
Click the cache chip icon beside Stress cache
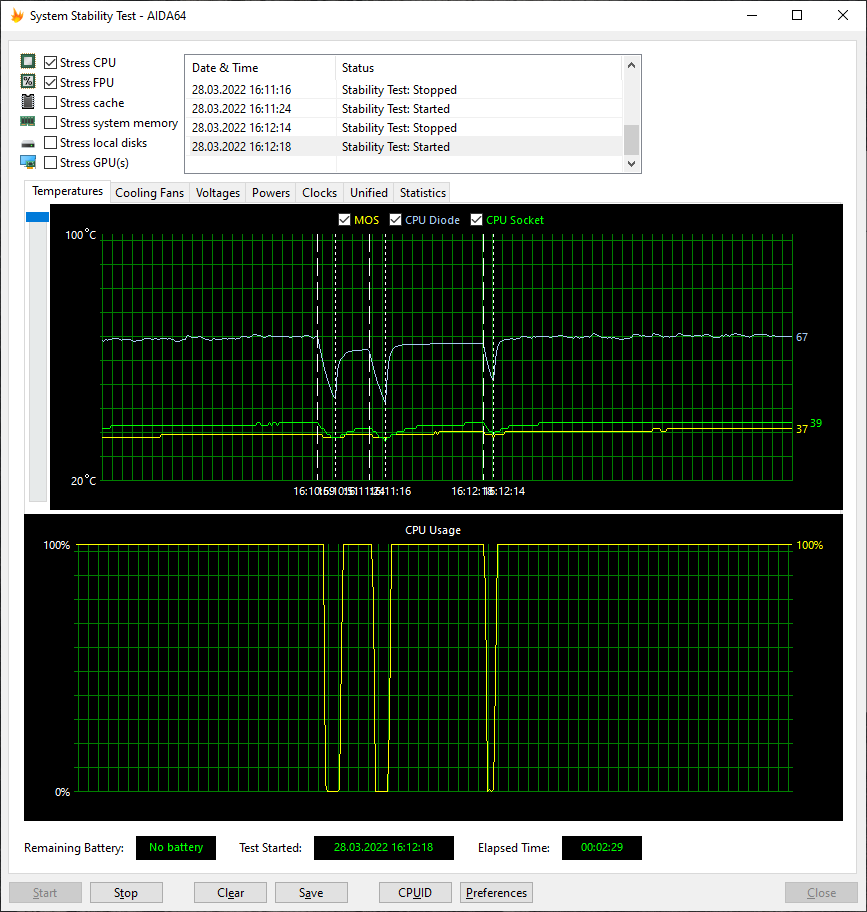pyautogui.click(x=28, y=101)
